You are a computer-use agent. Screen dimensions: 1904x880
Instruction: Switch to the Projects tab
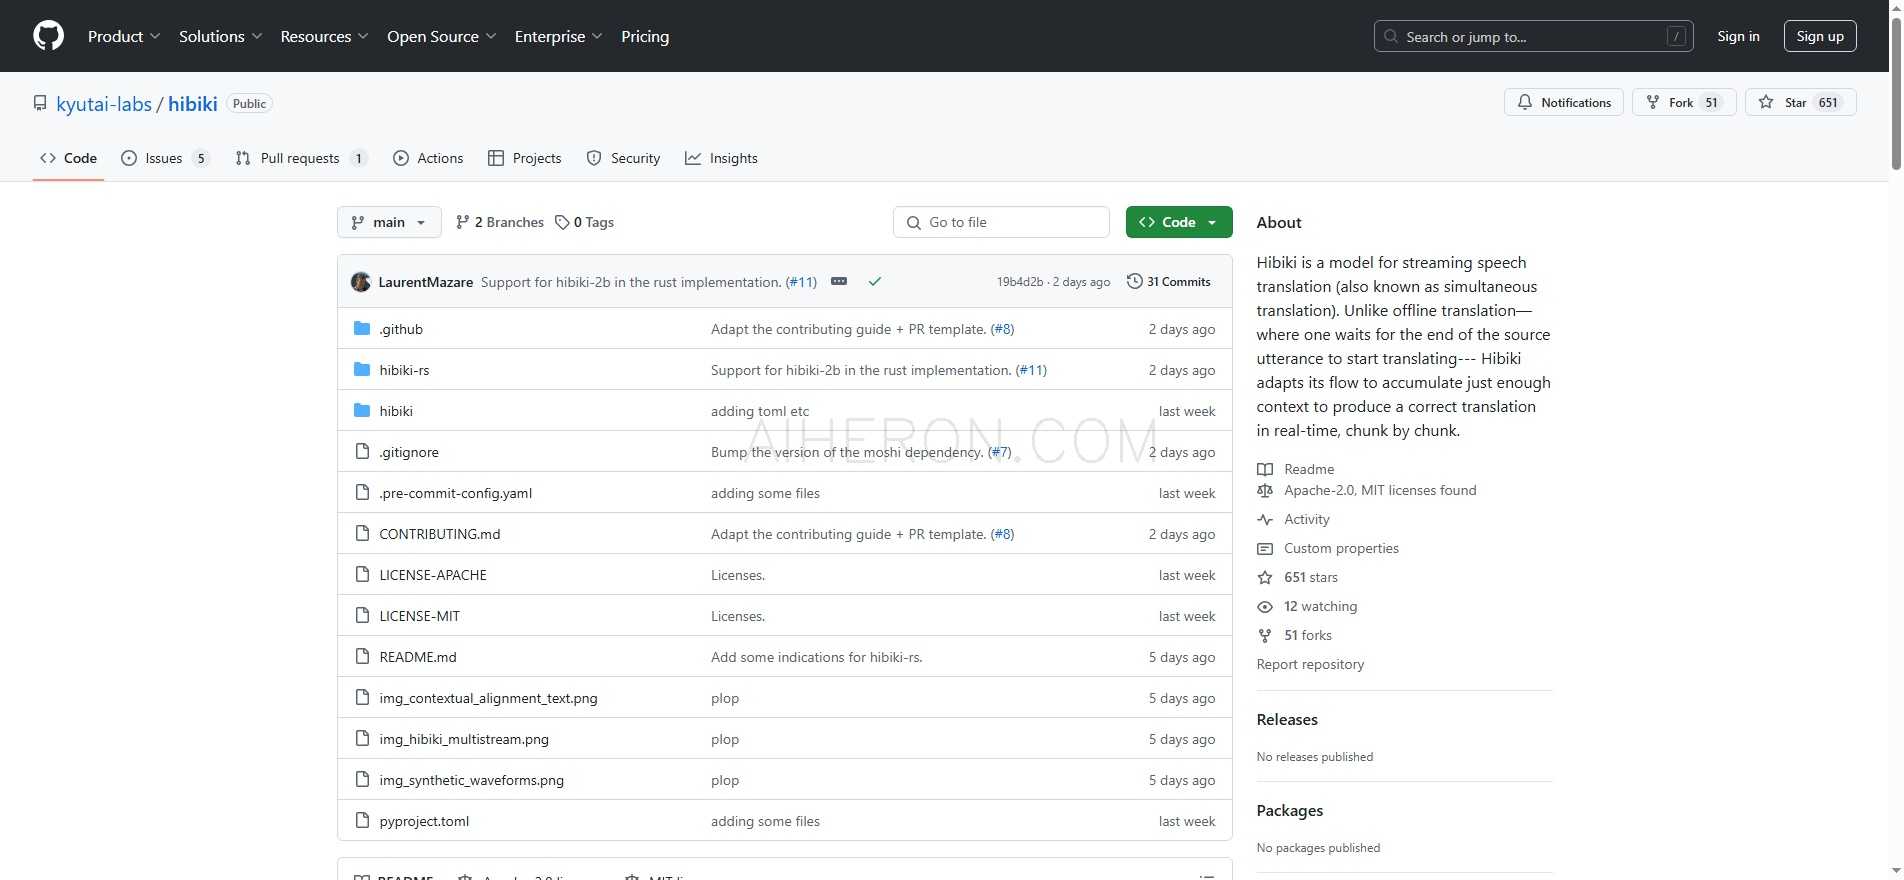click(525, 158)
